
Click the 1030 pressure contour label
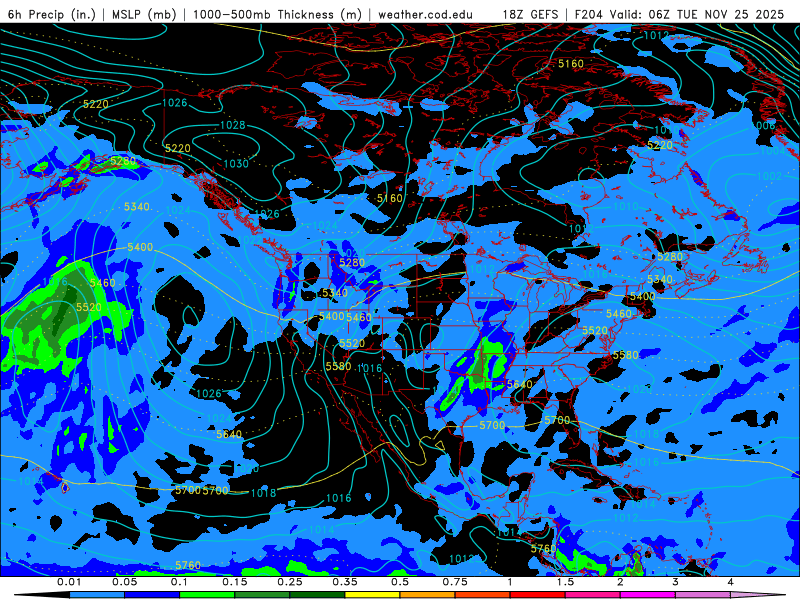coord(236,164)
